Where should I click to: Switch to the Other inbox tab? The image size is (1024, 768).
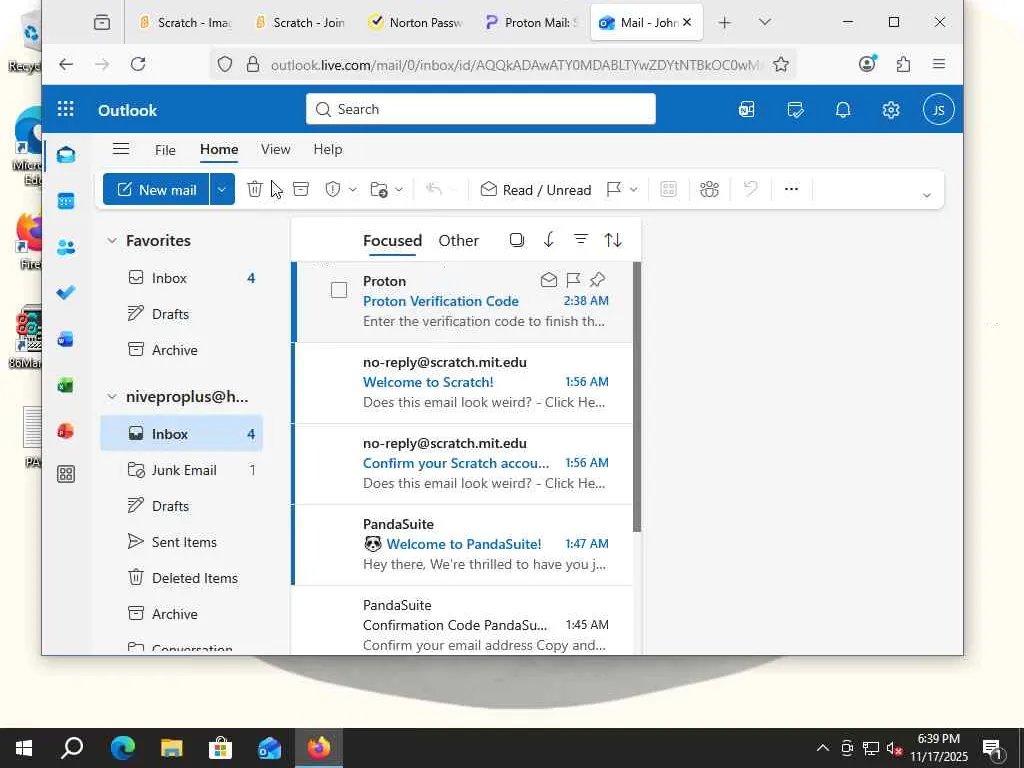(458, 240)
